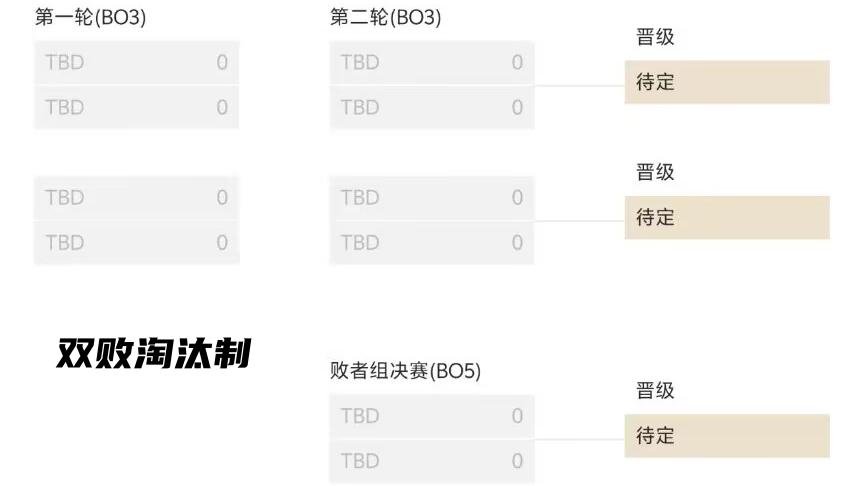Select bottom TBD team in first 第一轮 match

point(136,107)
